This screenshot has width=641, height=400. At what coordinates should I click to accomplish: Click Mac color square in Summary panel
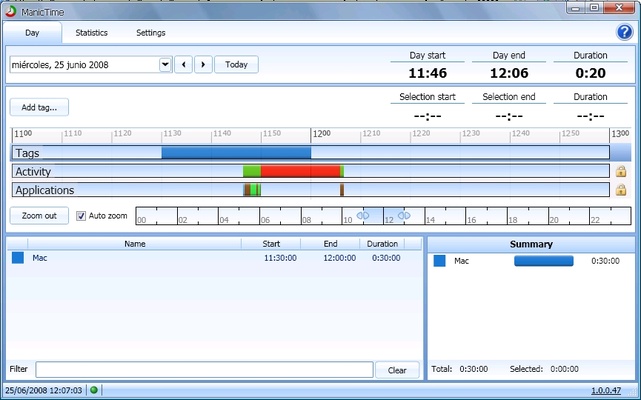tap(439, 261)
